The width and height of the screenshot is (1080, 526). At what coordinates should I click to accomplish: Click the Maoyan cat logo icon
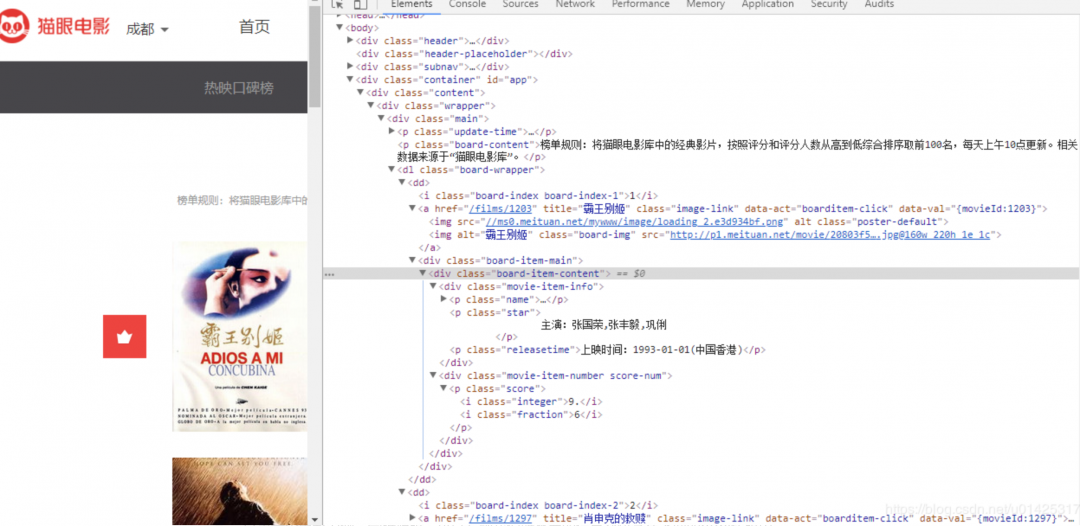(13, 26)
